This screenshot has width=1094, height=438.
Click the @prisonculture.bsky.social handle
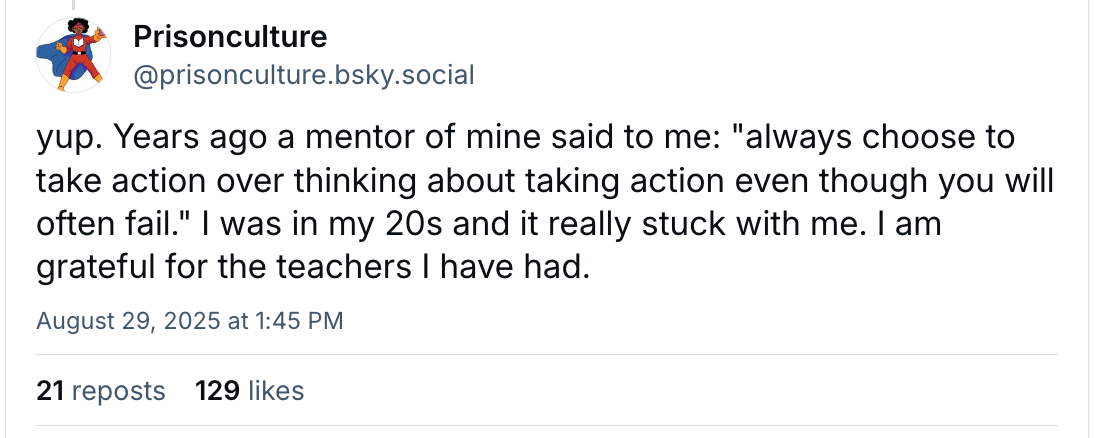[x=302, y=75]
